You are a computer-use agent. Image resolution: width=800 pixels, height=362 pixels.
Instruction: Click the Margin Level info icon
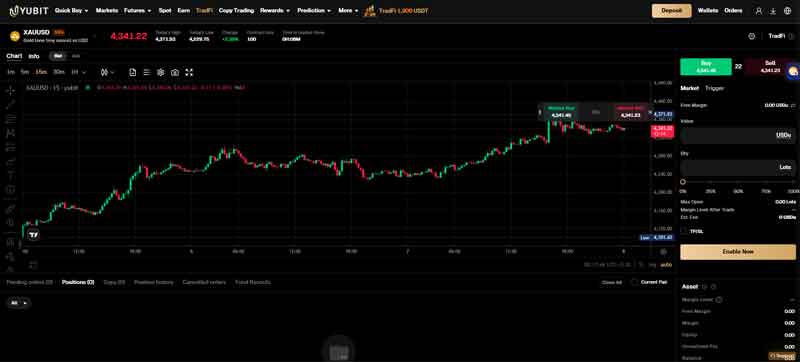pos(719,300)
